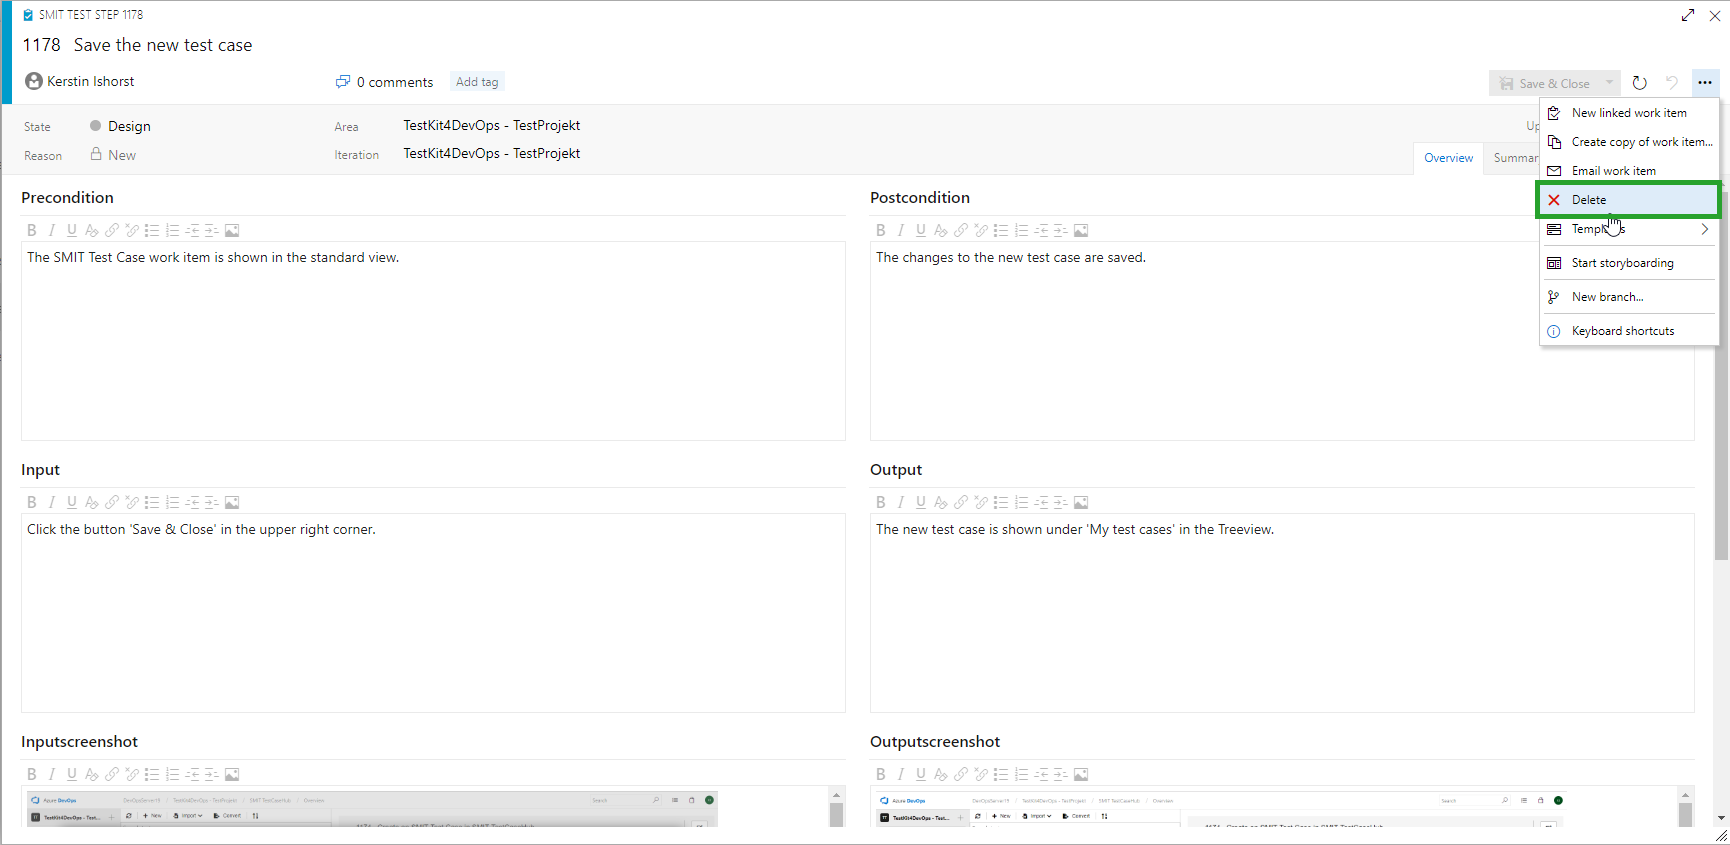The height and width of the screenshot is (845, 1730).
Task: Click the discussion comments icon
Action: [x=343, y=82]
